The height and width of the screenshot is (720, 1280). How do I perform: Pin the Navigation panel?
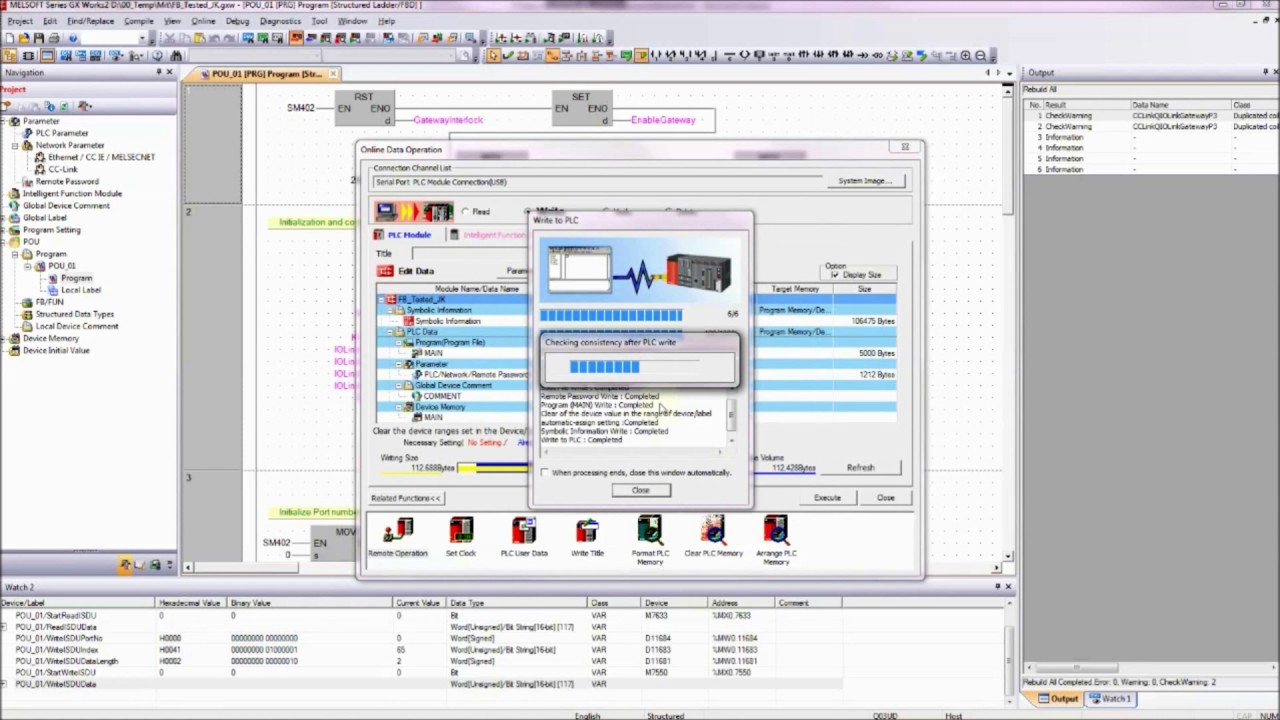[x=158, y=73]
